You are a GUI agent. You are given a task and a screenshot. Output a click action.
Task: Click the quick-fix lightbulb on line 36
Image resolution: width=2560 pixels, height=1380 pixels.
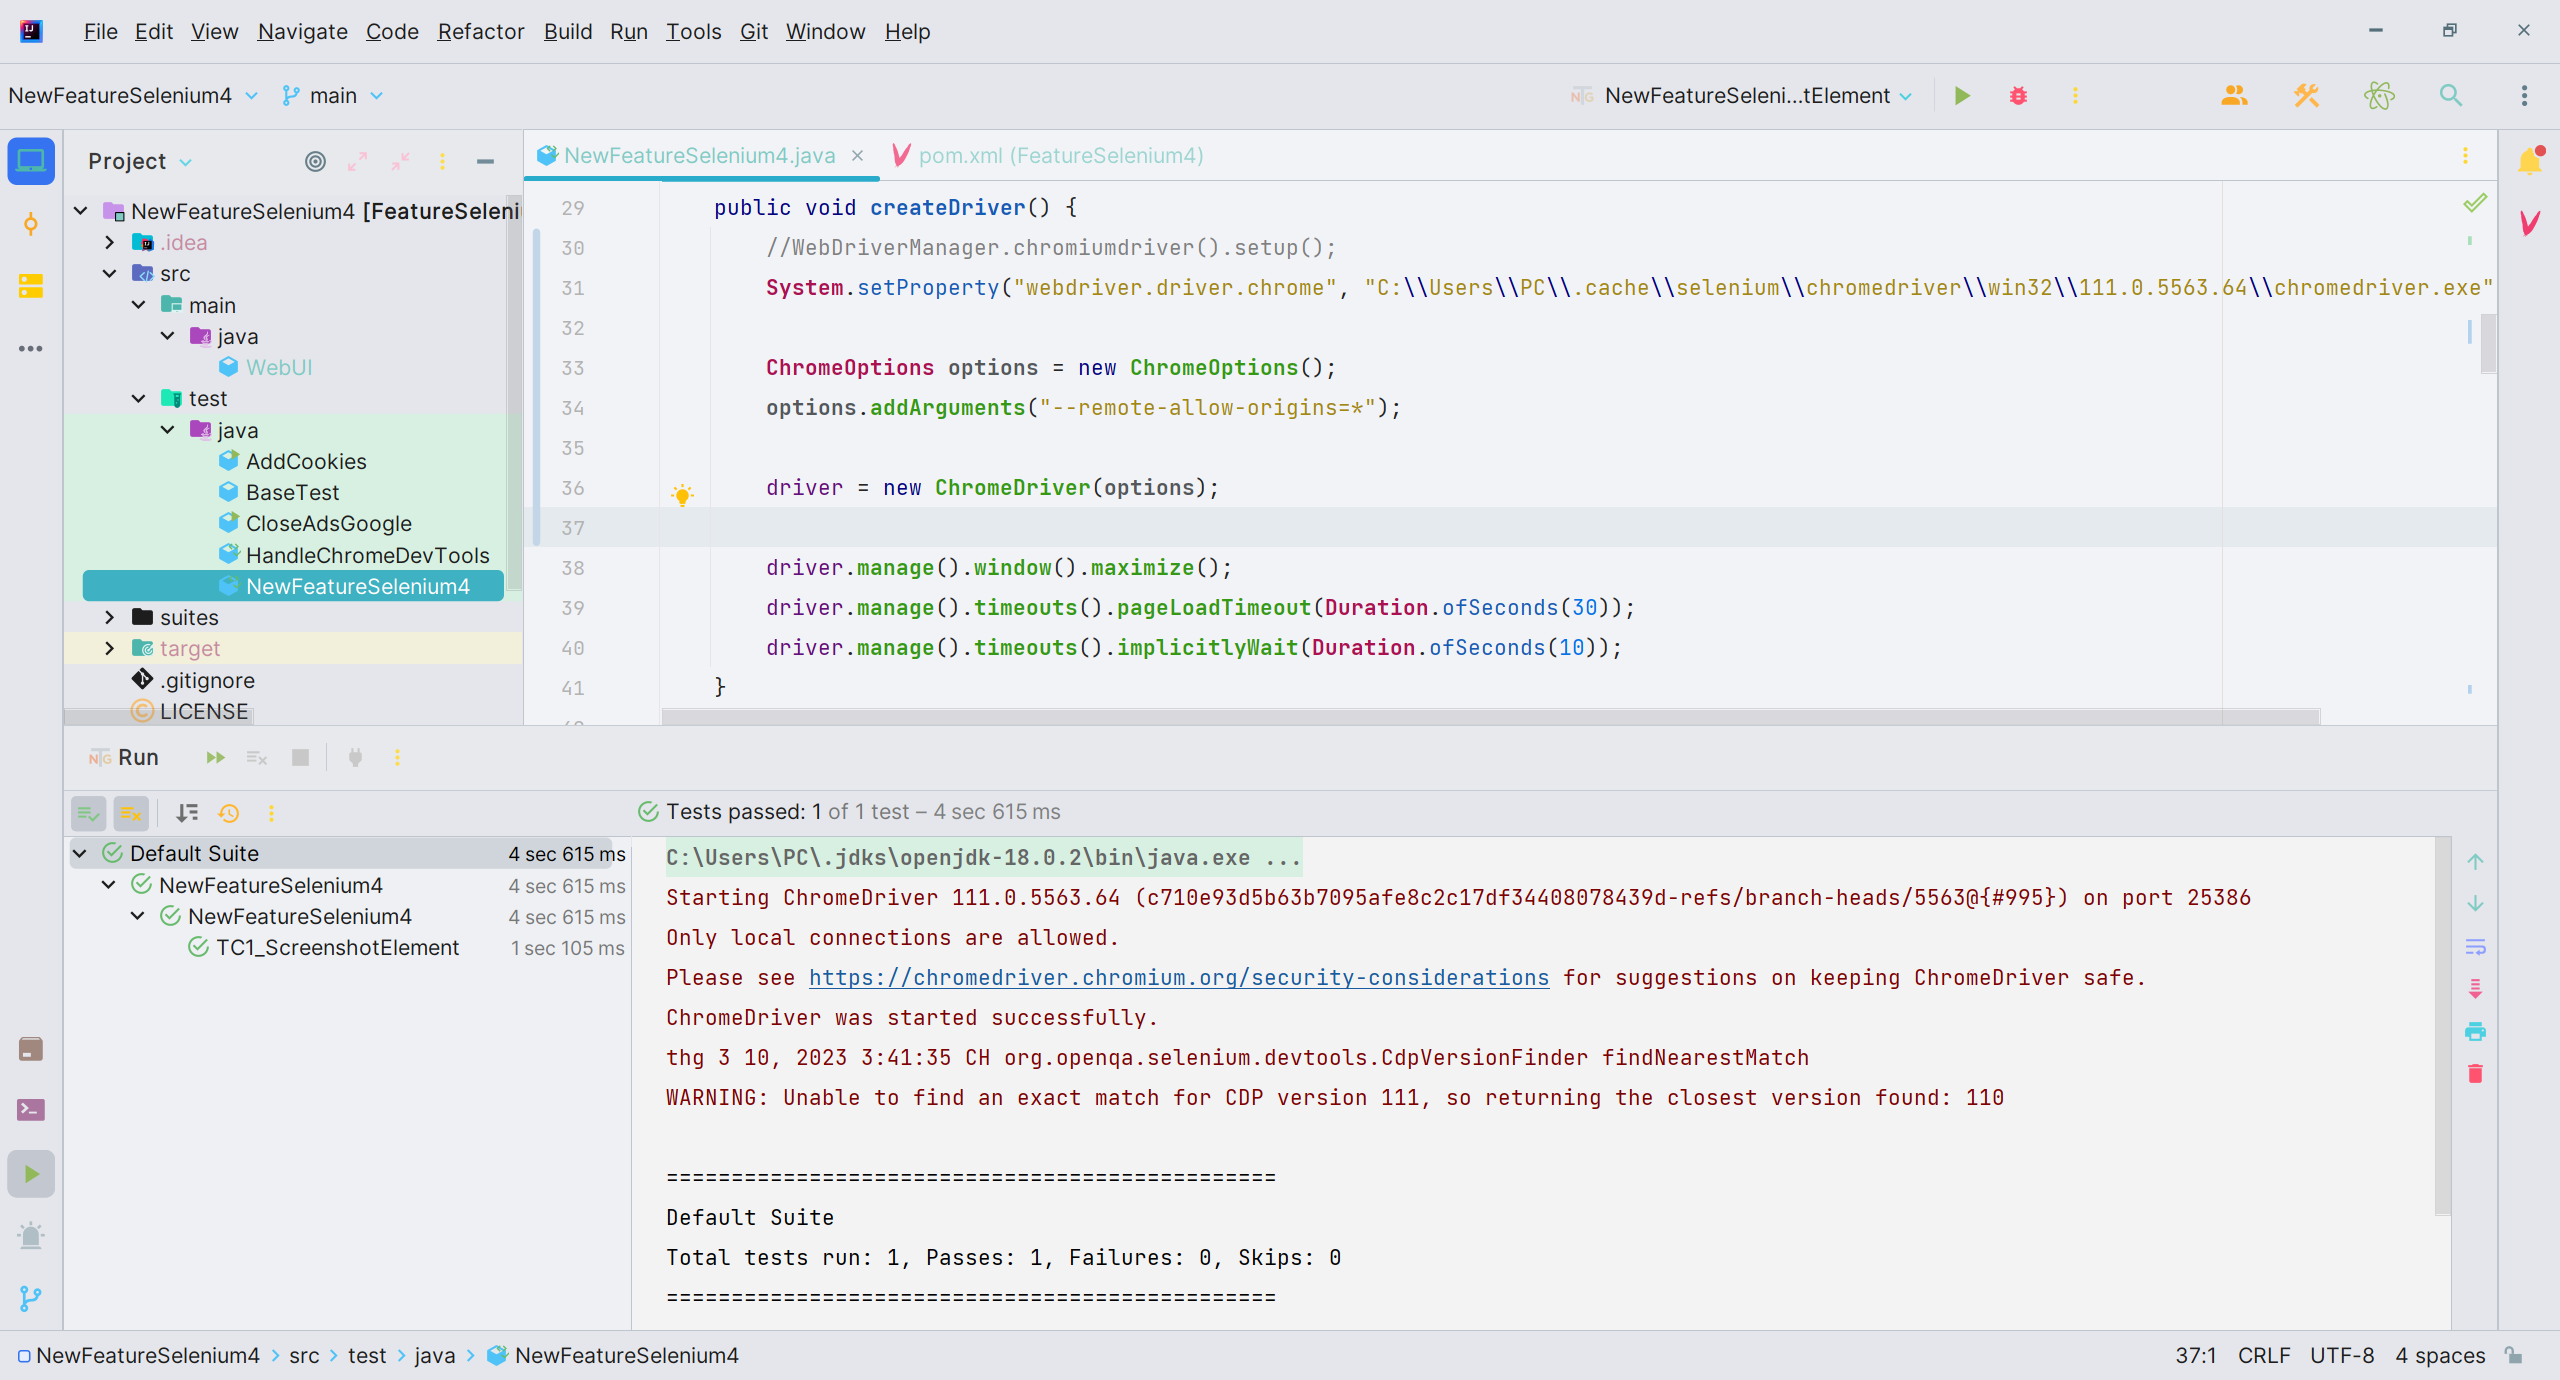pyautogui.click(x=682, y=495)
